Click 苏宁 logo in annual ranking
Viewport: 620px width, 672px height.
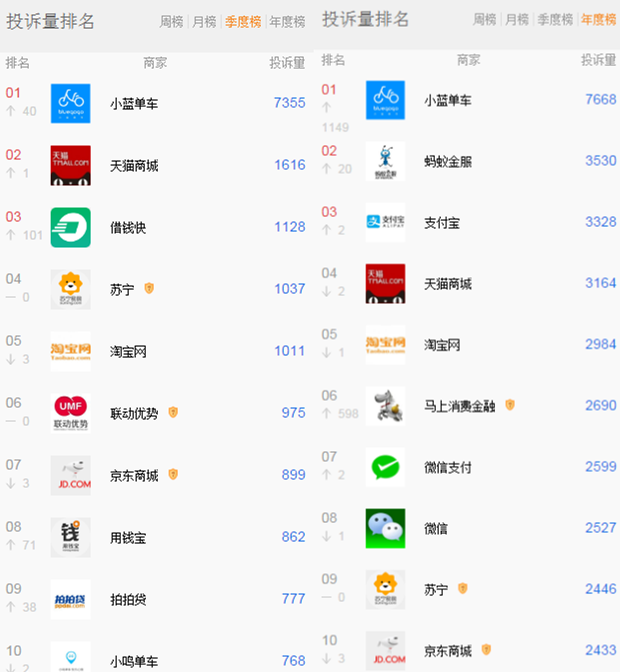pos(385,590)
